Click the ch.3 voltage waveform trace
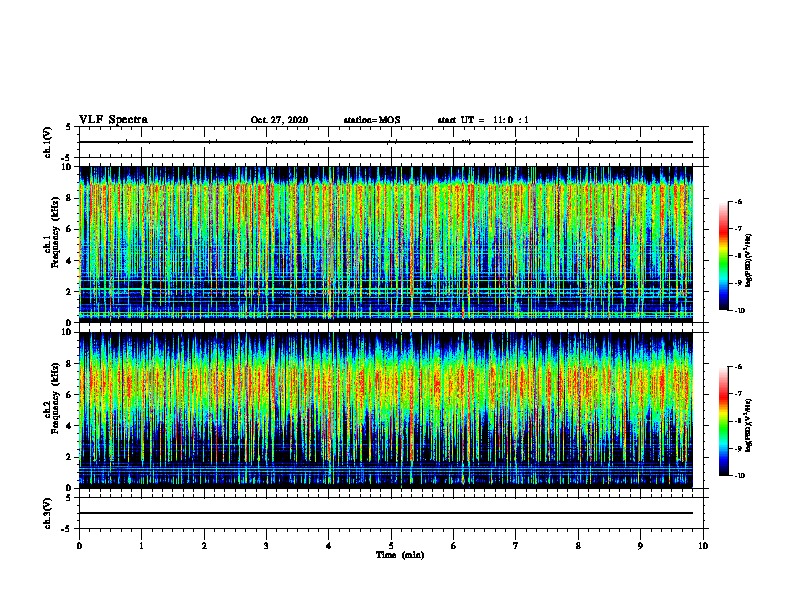The width and height of the screenshot is (792, 612). (x=386, y=513)
